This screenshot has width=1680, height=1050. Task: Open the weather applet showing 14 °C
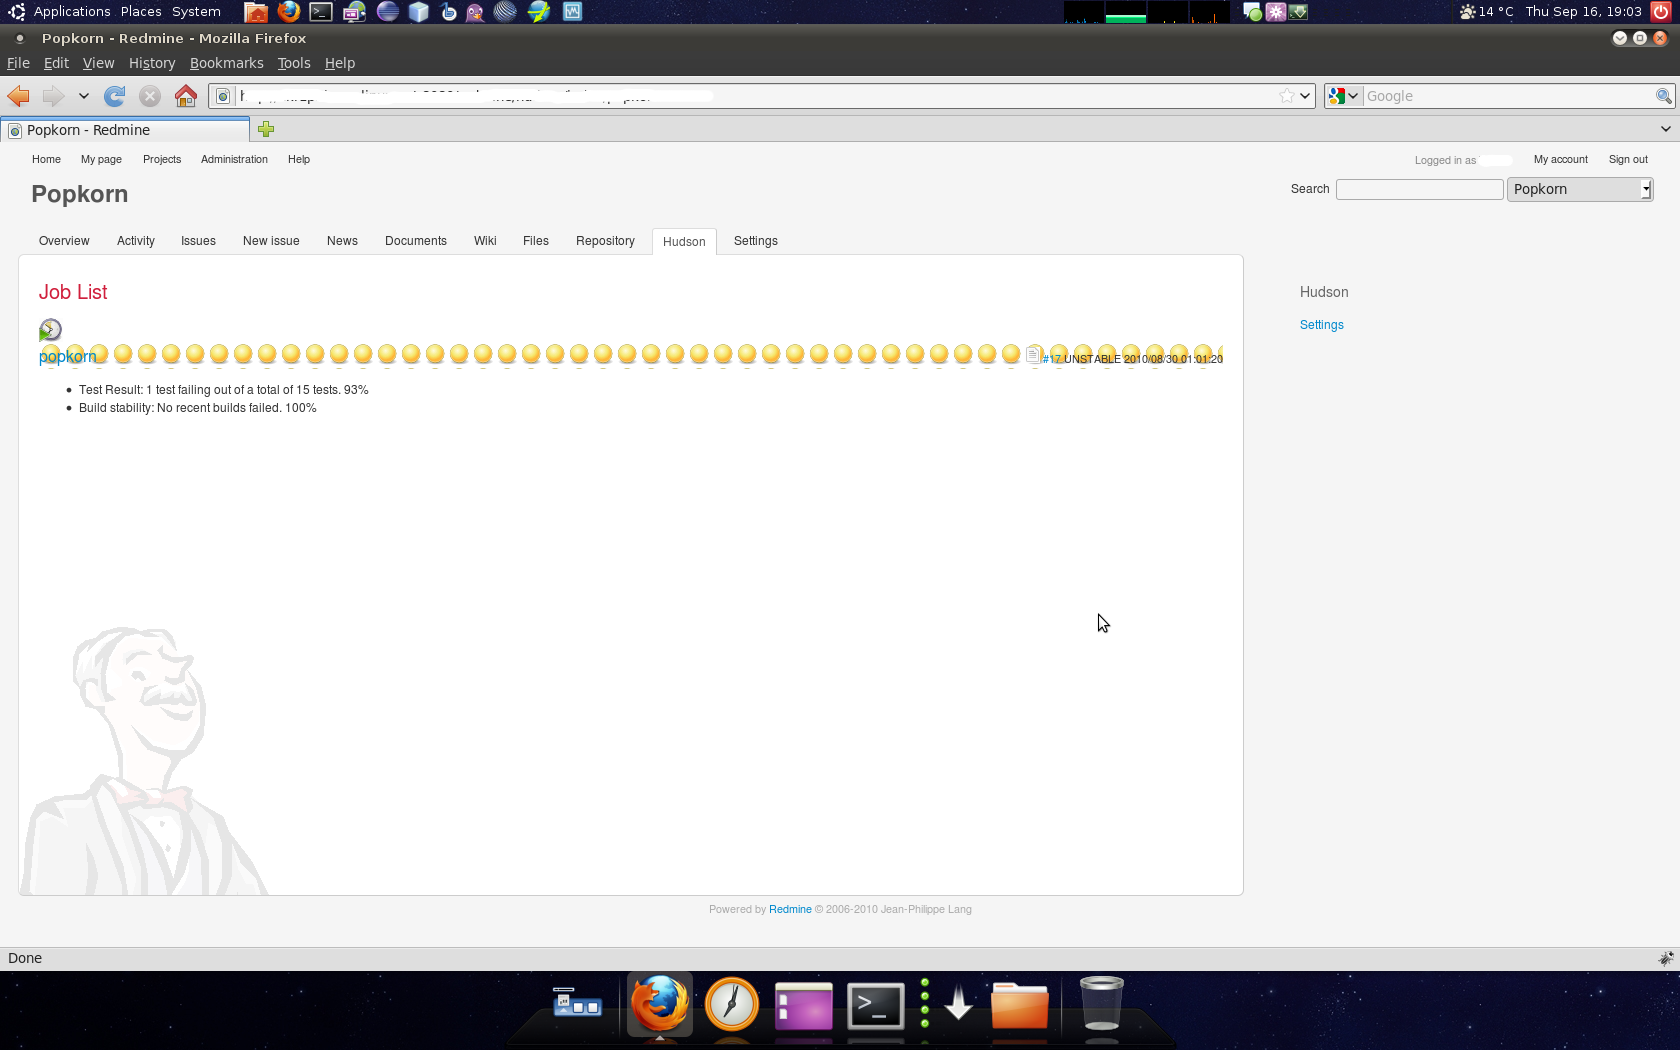tap(1487, 12)
